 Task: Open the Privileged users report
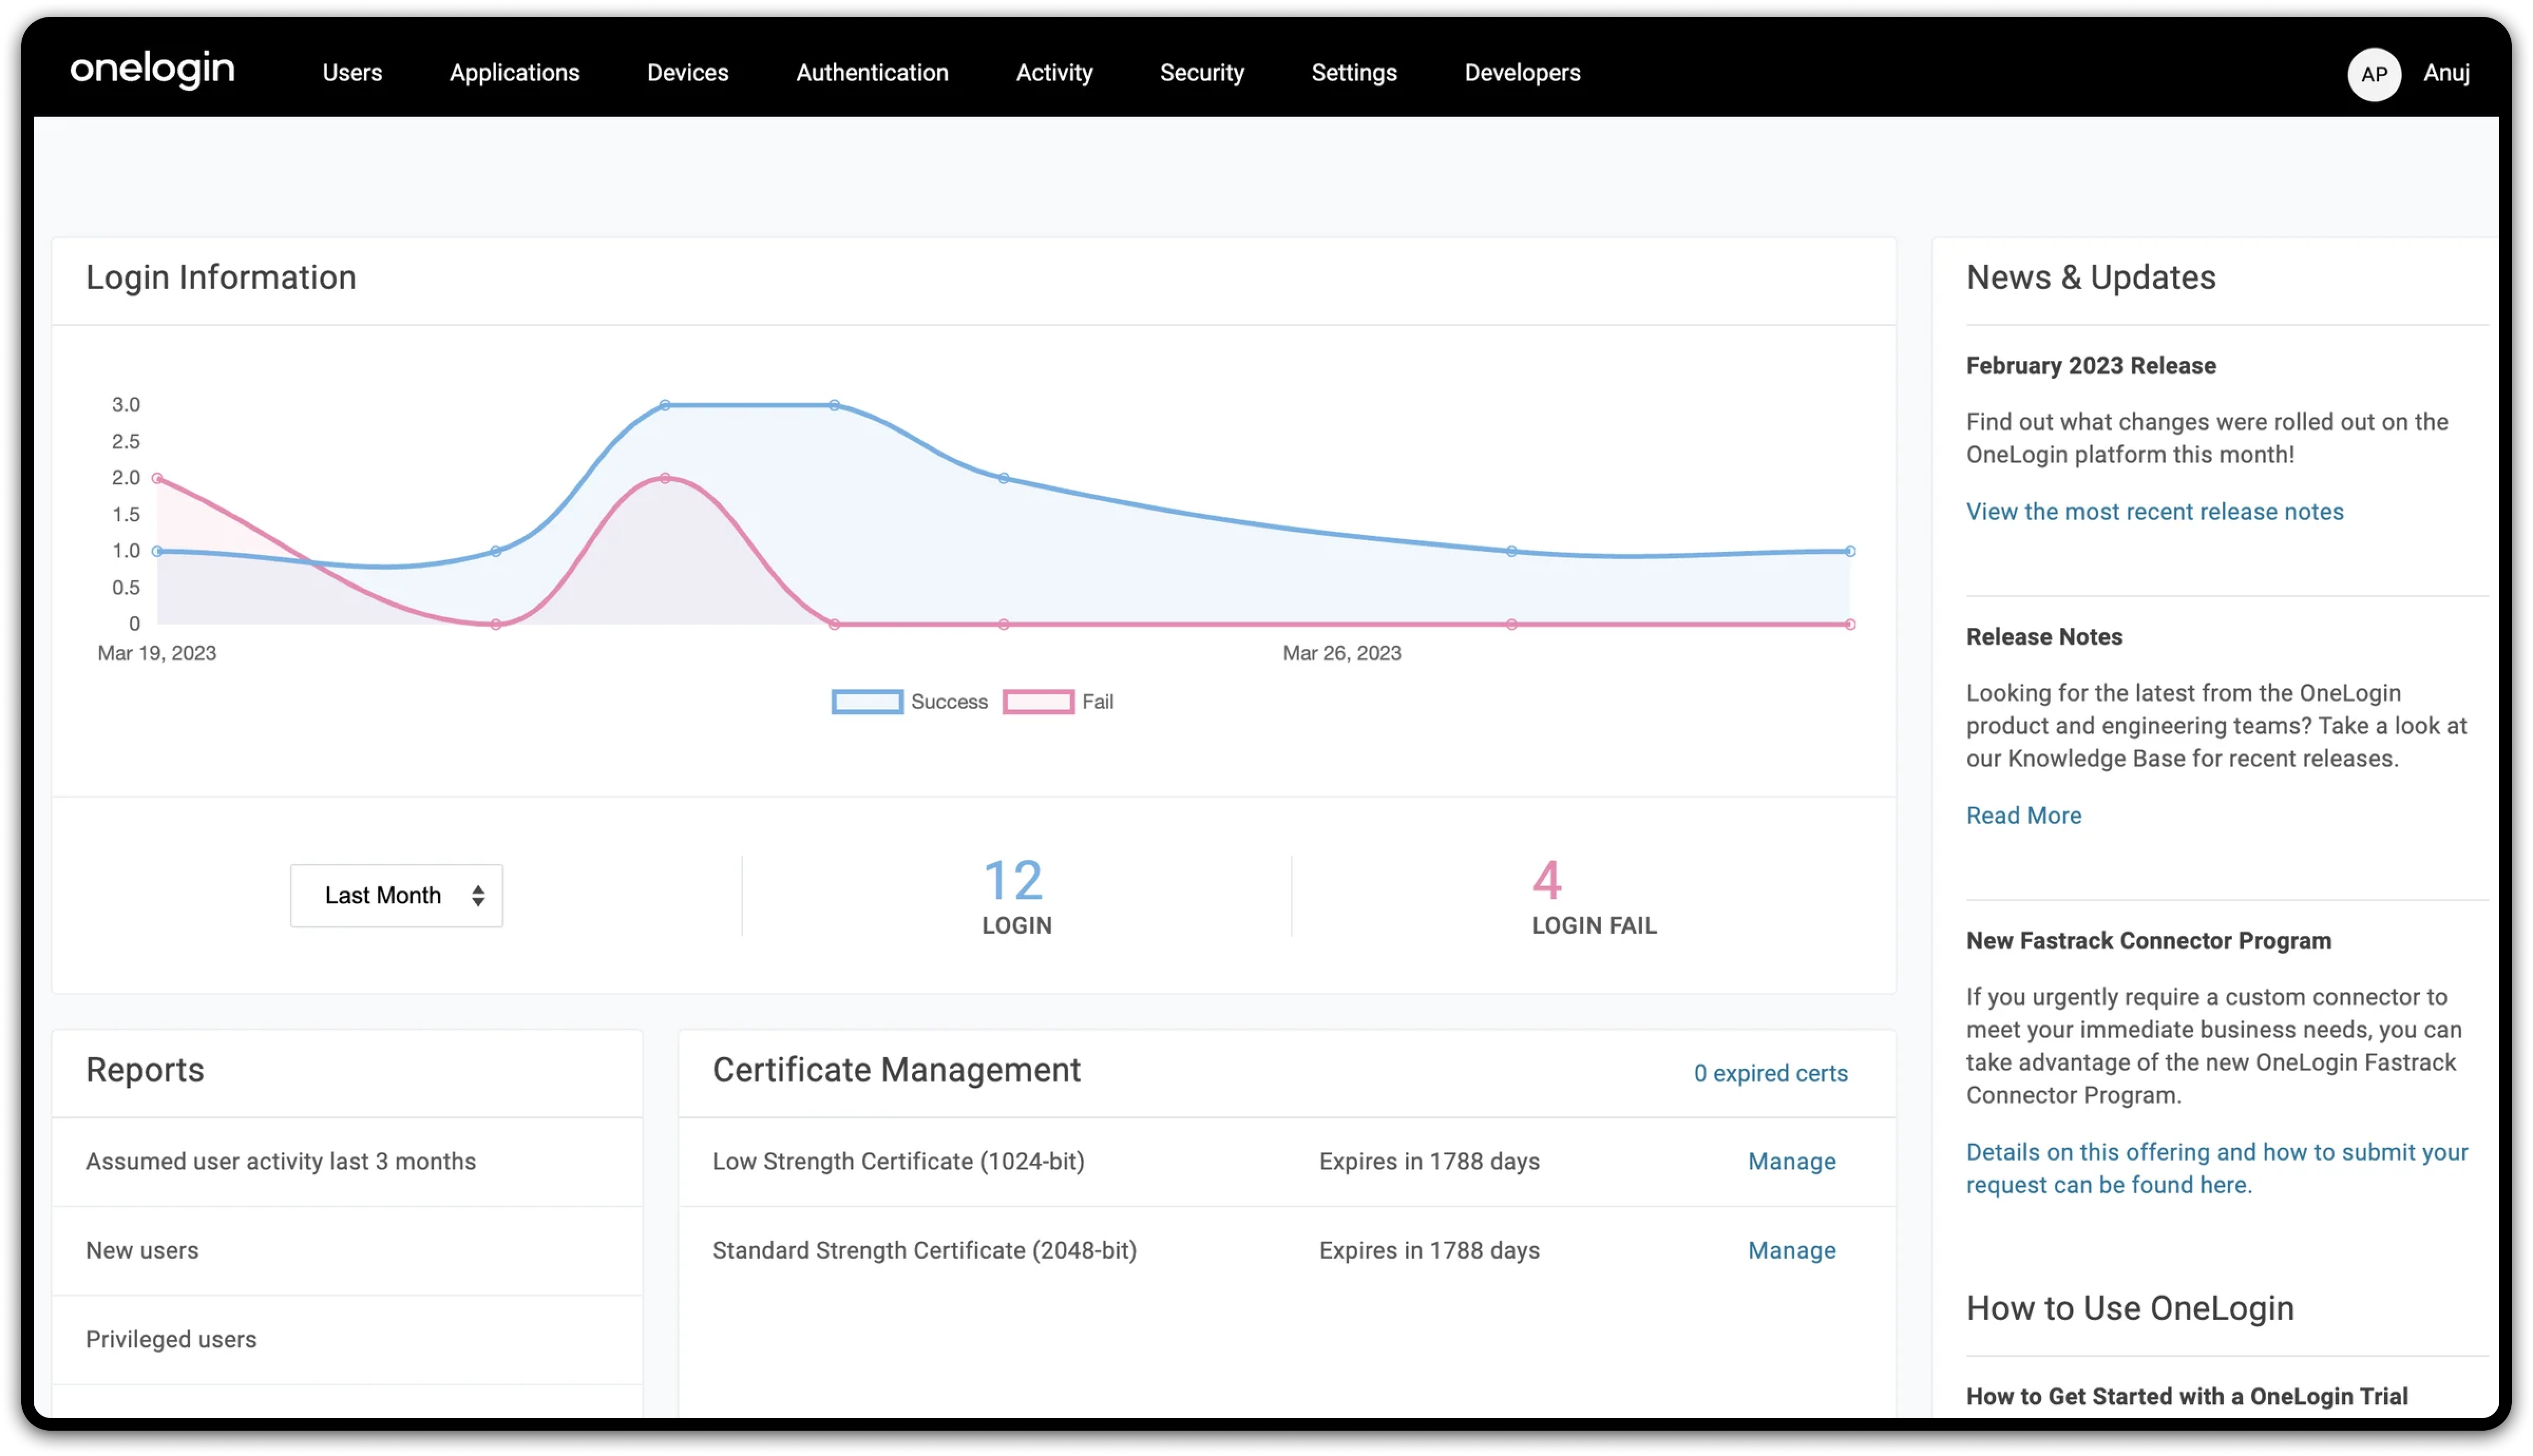pos(171,1339)
